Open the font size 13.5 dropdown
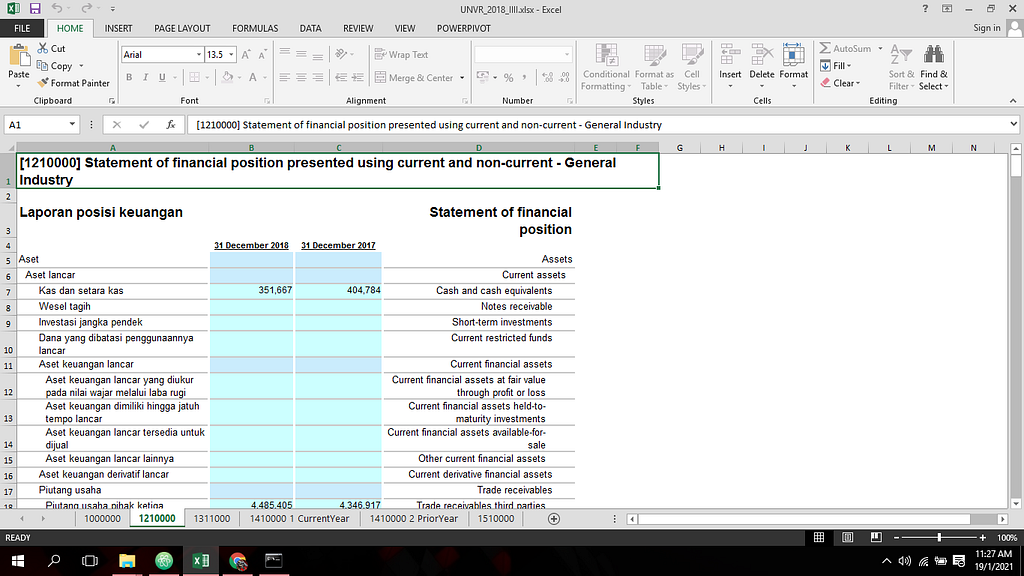This screenshot has height=576, width=1024. click(231, 55)
